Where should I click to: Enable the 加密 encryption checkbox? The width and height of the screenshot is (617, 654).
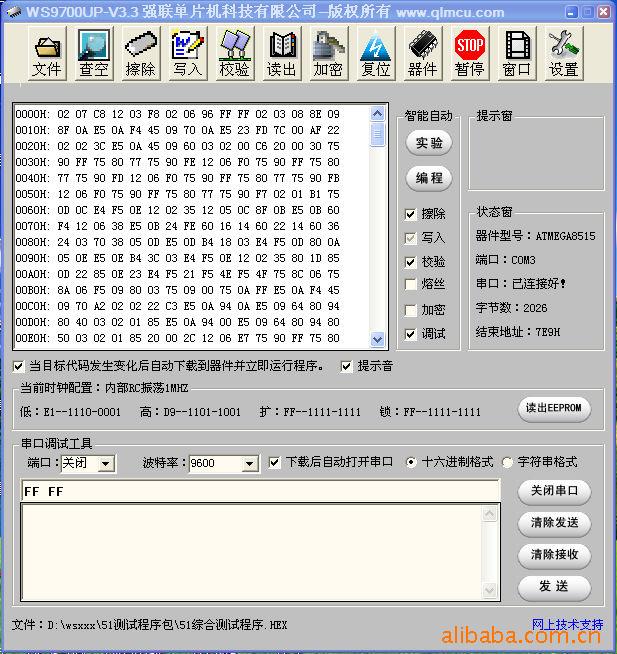pyautogui.click(x=410, y=310)
